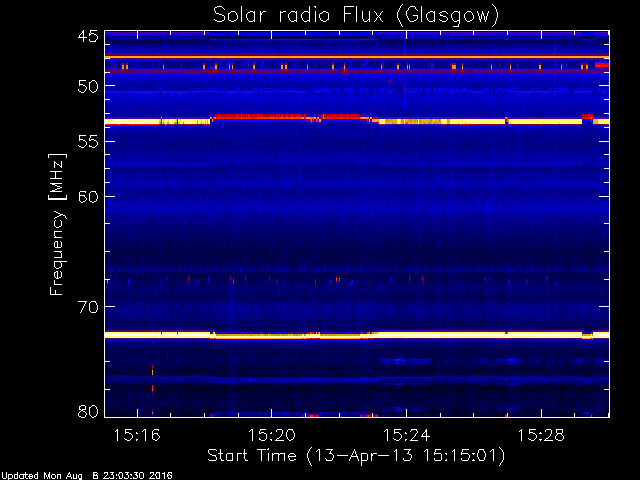Viewport: 640px width, 480px height.
Task: Select the 'Frequency [MHz]' axis label
Action: (57, 224)
